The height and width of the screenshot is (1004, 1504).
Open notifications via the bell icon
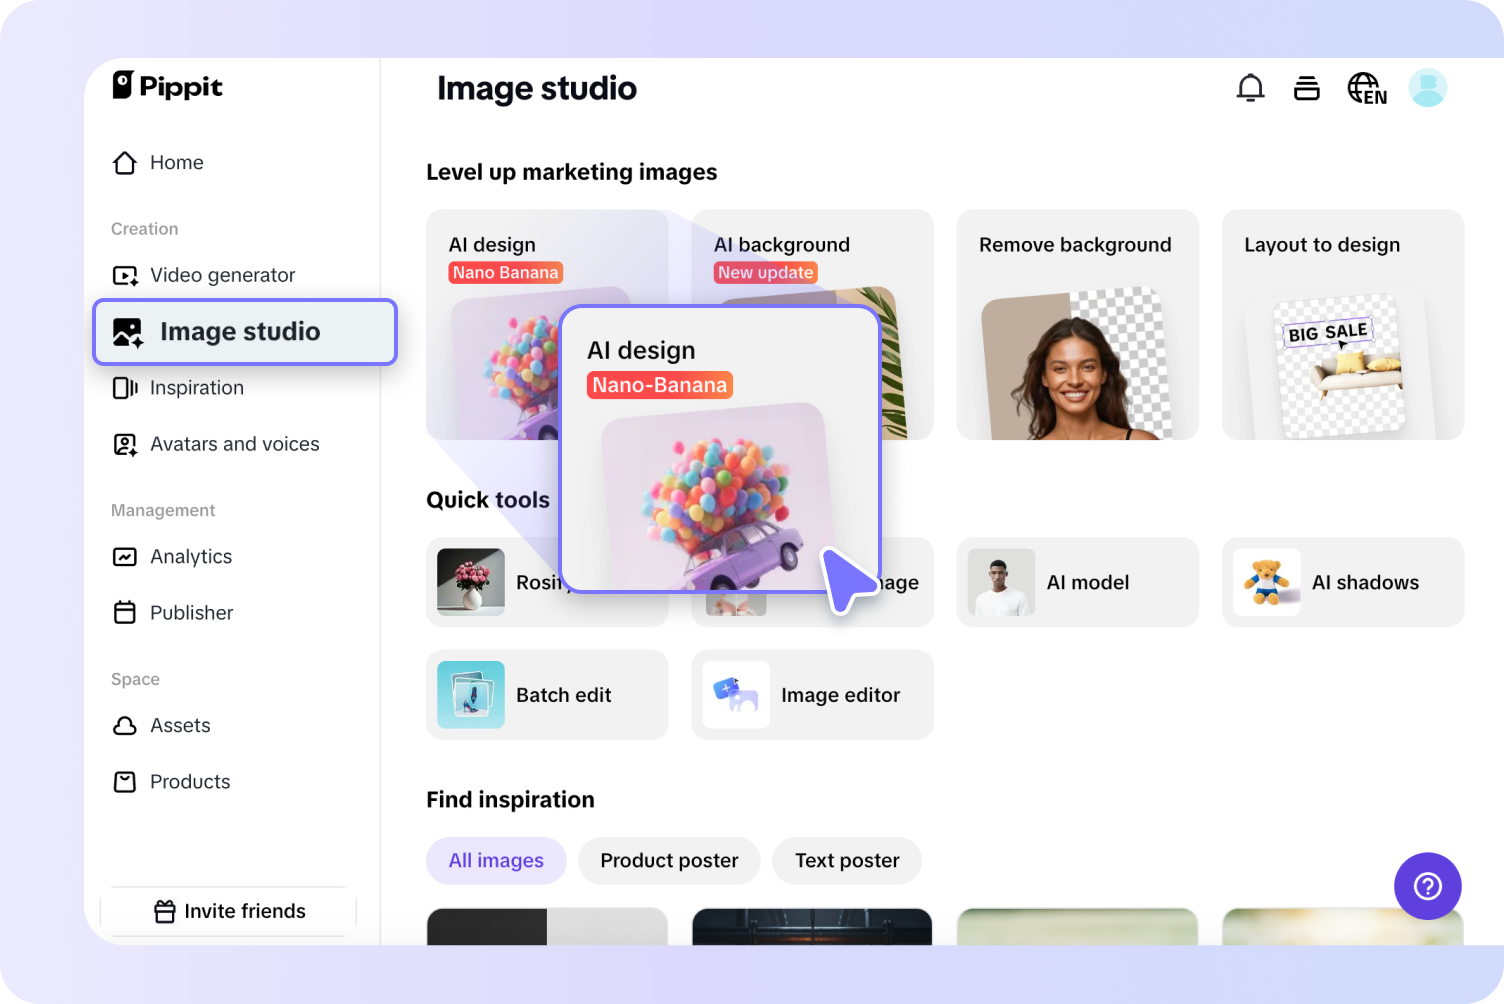pyautogui.click(x=1250, y=87)
